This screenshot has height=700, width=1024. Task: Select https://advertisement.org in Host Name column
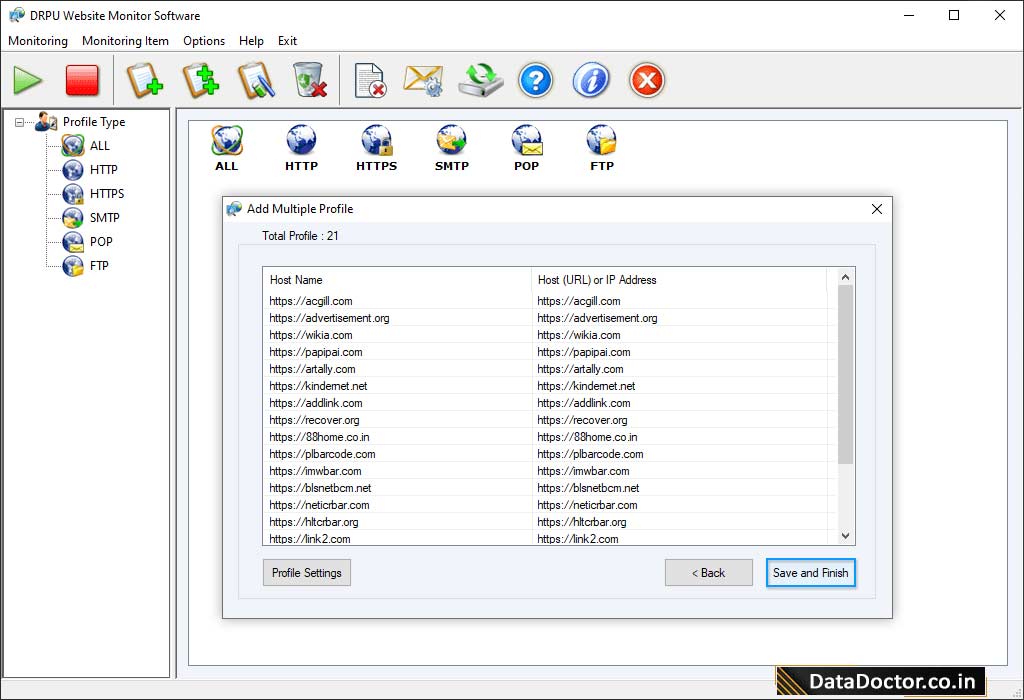[329, 318]
